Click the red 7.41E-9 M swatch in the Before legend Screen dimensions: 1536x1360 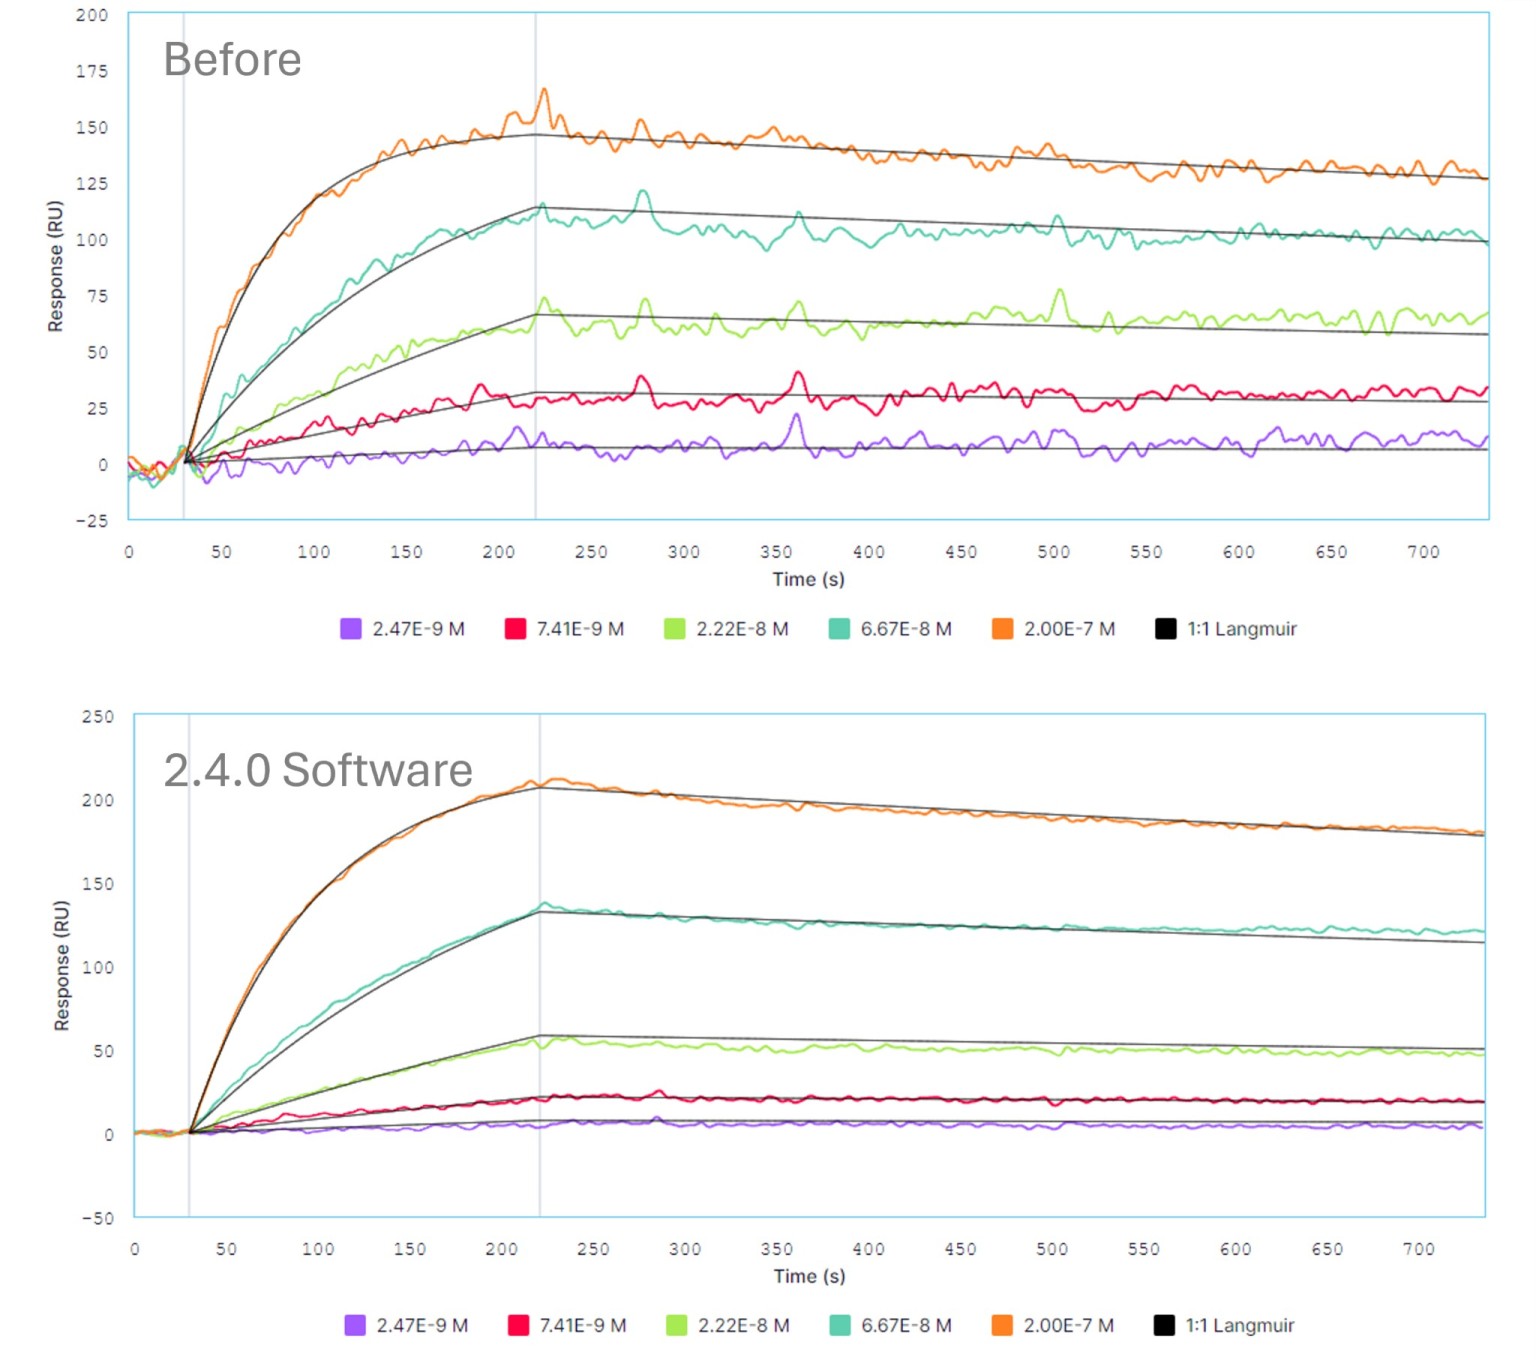(516, 629)
